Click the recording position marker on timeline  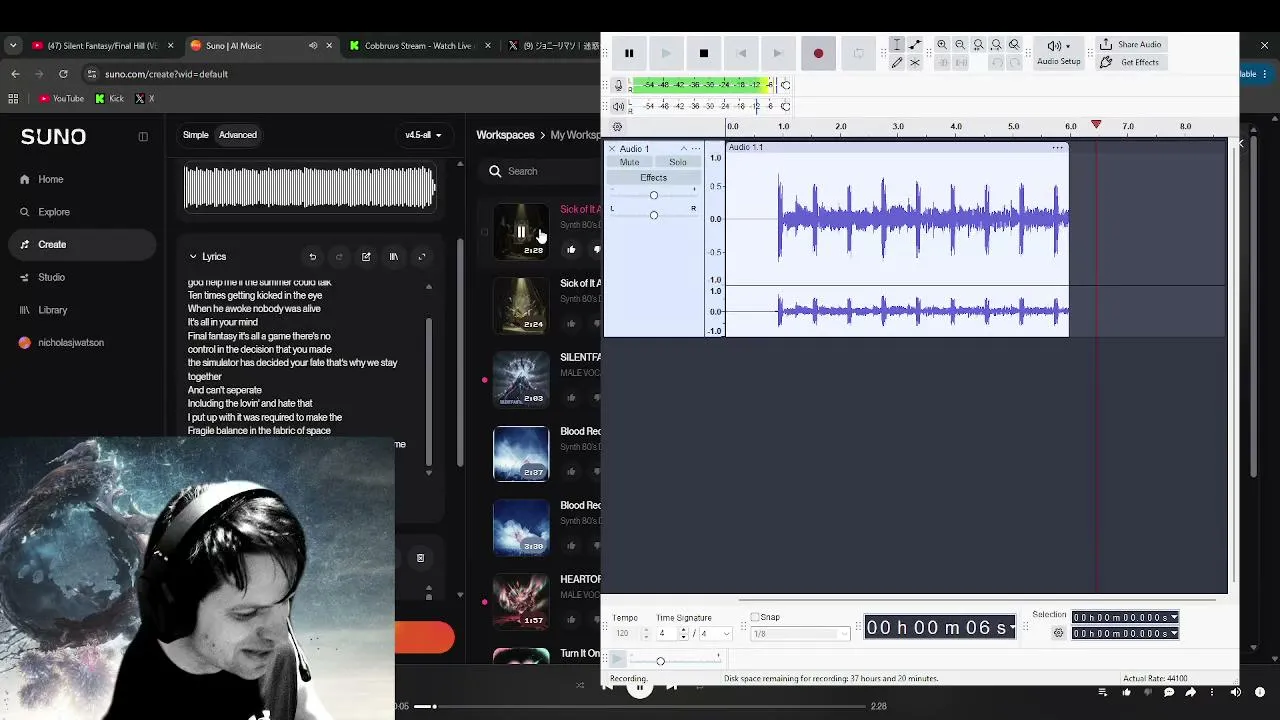(x=1096, y=125)
